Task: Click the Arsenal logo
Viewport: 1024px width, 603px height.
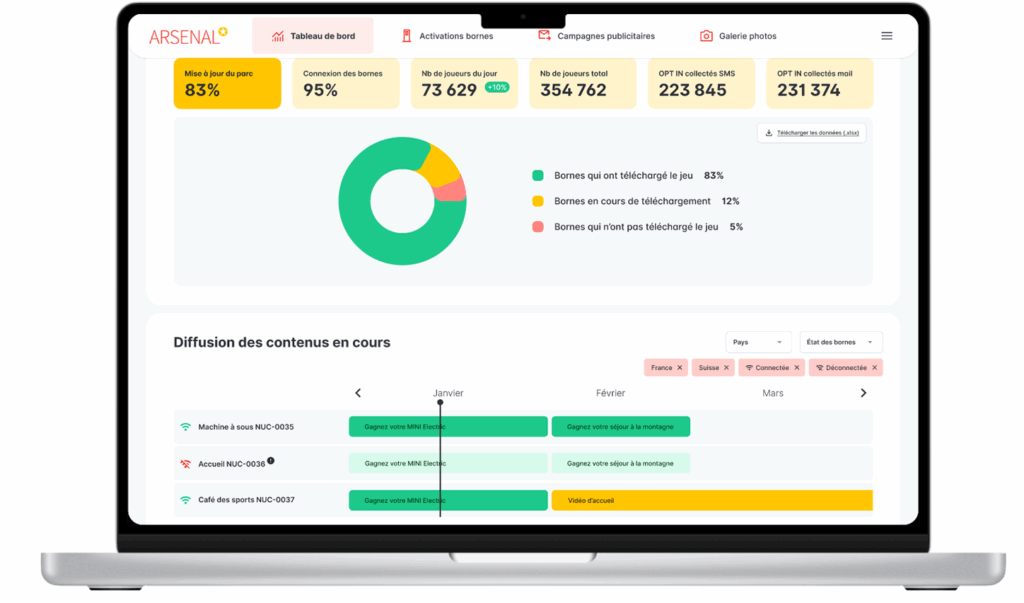Action: coord(188,35)
